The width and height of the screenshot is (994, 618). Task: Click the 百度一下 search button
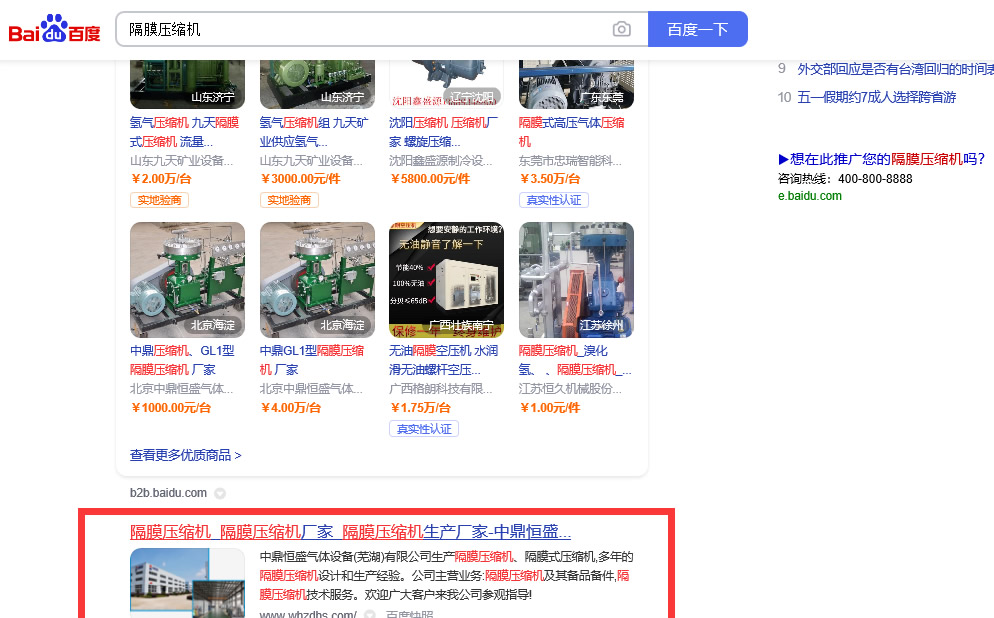tap(697, 29)
